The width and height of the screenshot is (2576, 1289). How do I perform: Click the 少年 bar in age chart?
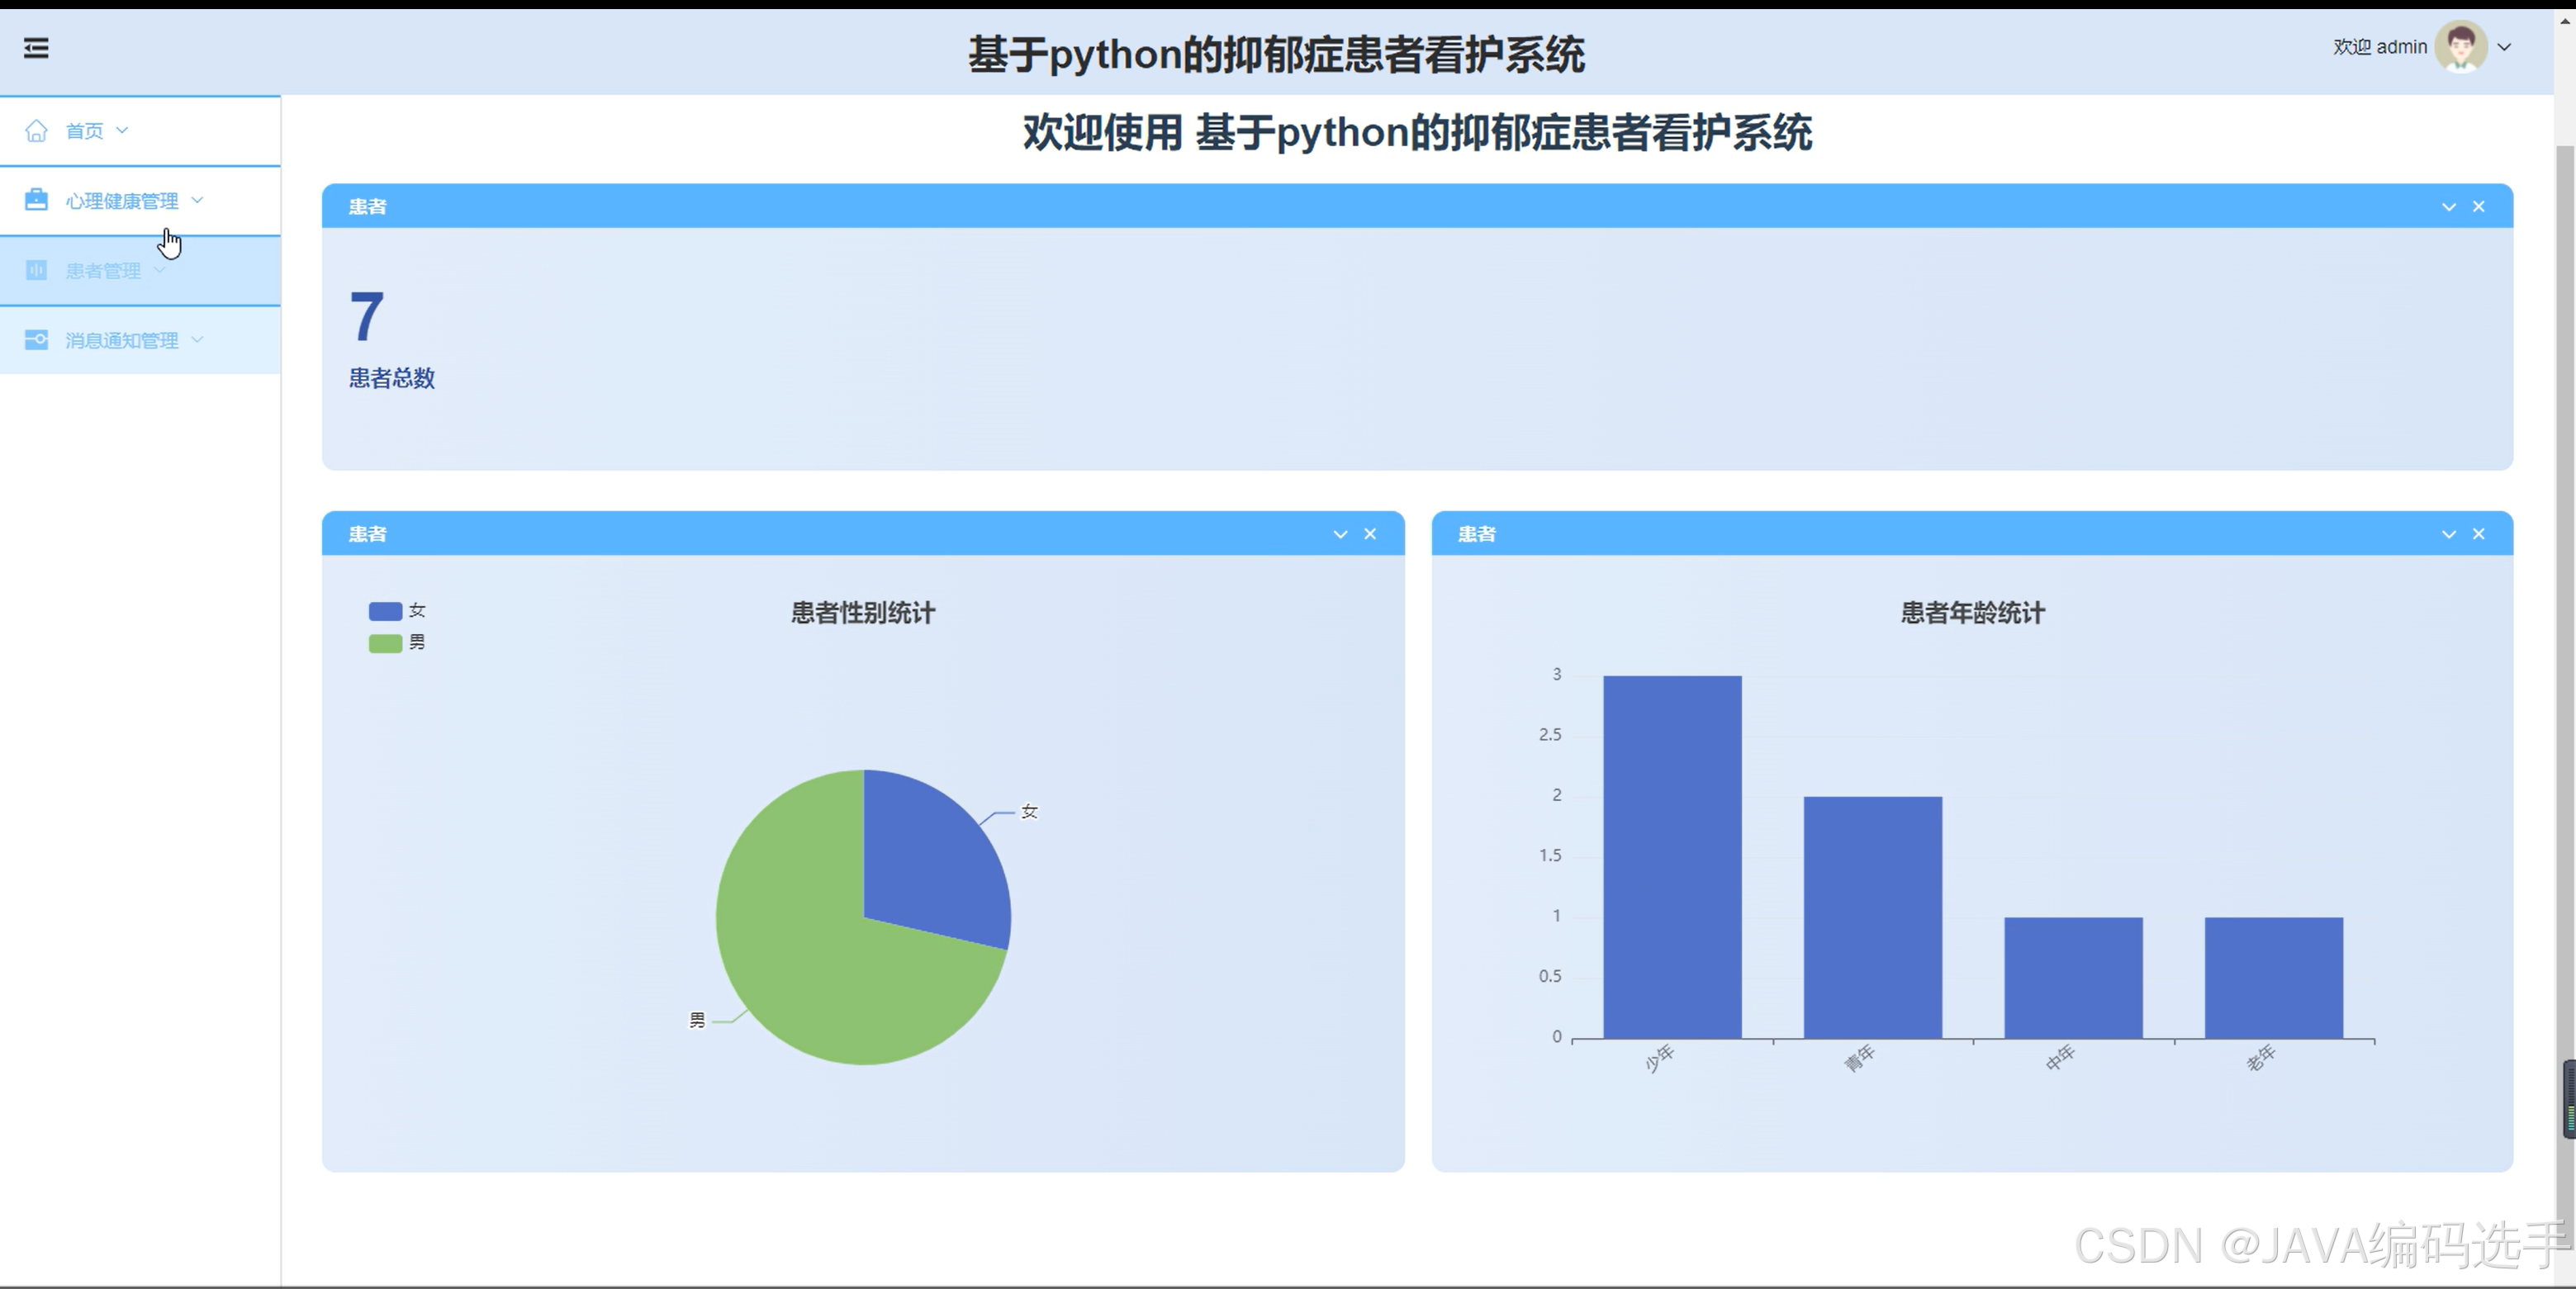[1672, 856]
